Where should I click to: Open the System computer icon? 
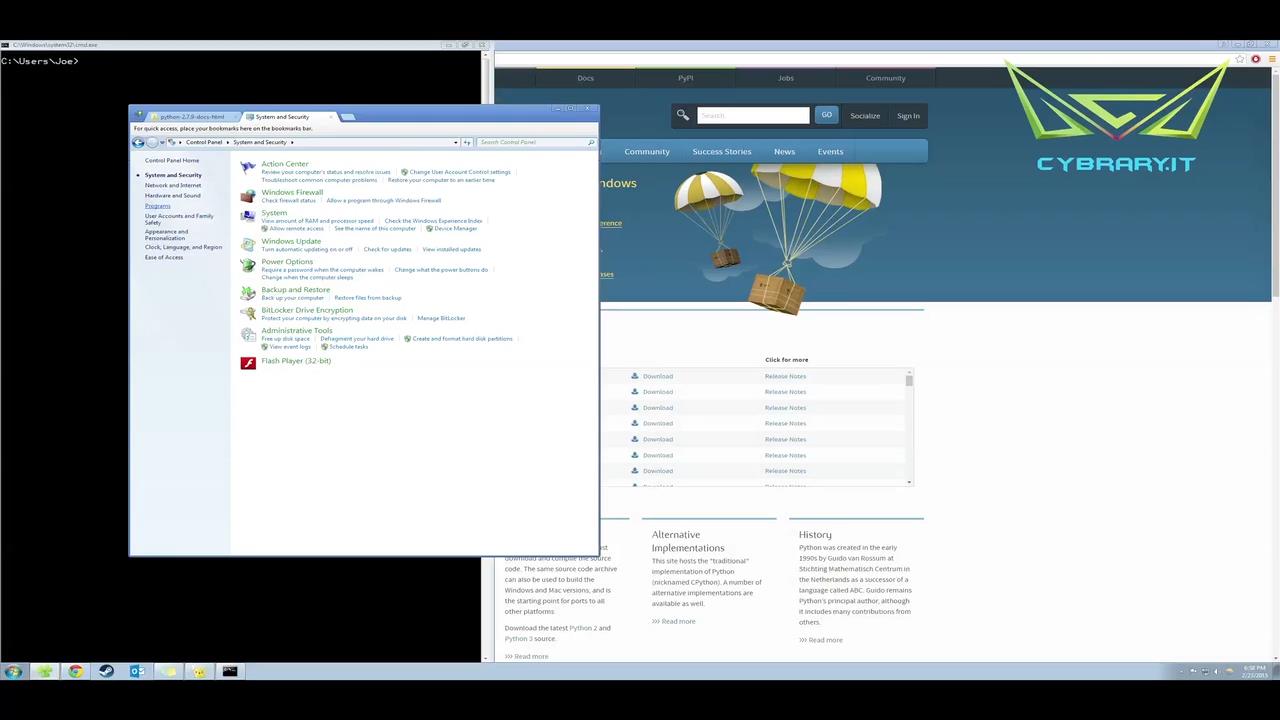click(x=248, y=216)
